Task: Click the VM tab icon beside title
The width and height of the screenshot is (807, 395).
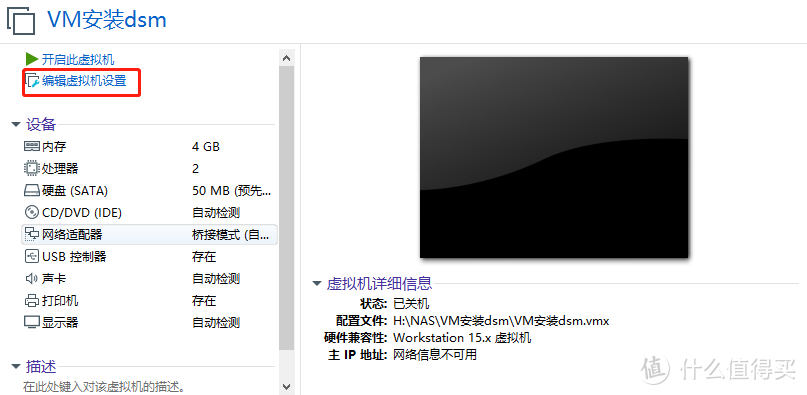Action: point(21,21)
